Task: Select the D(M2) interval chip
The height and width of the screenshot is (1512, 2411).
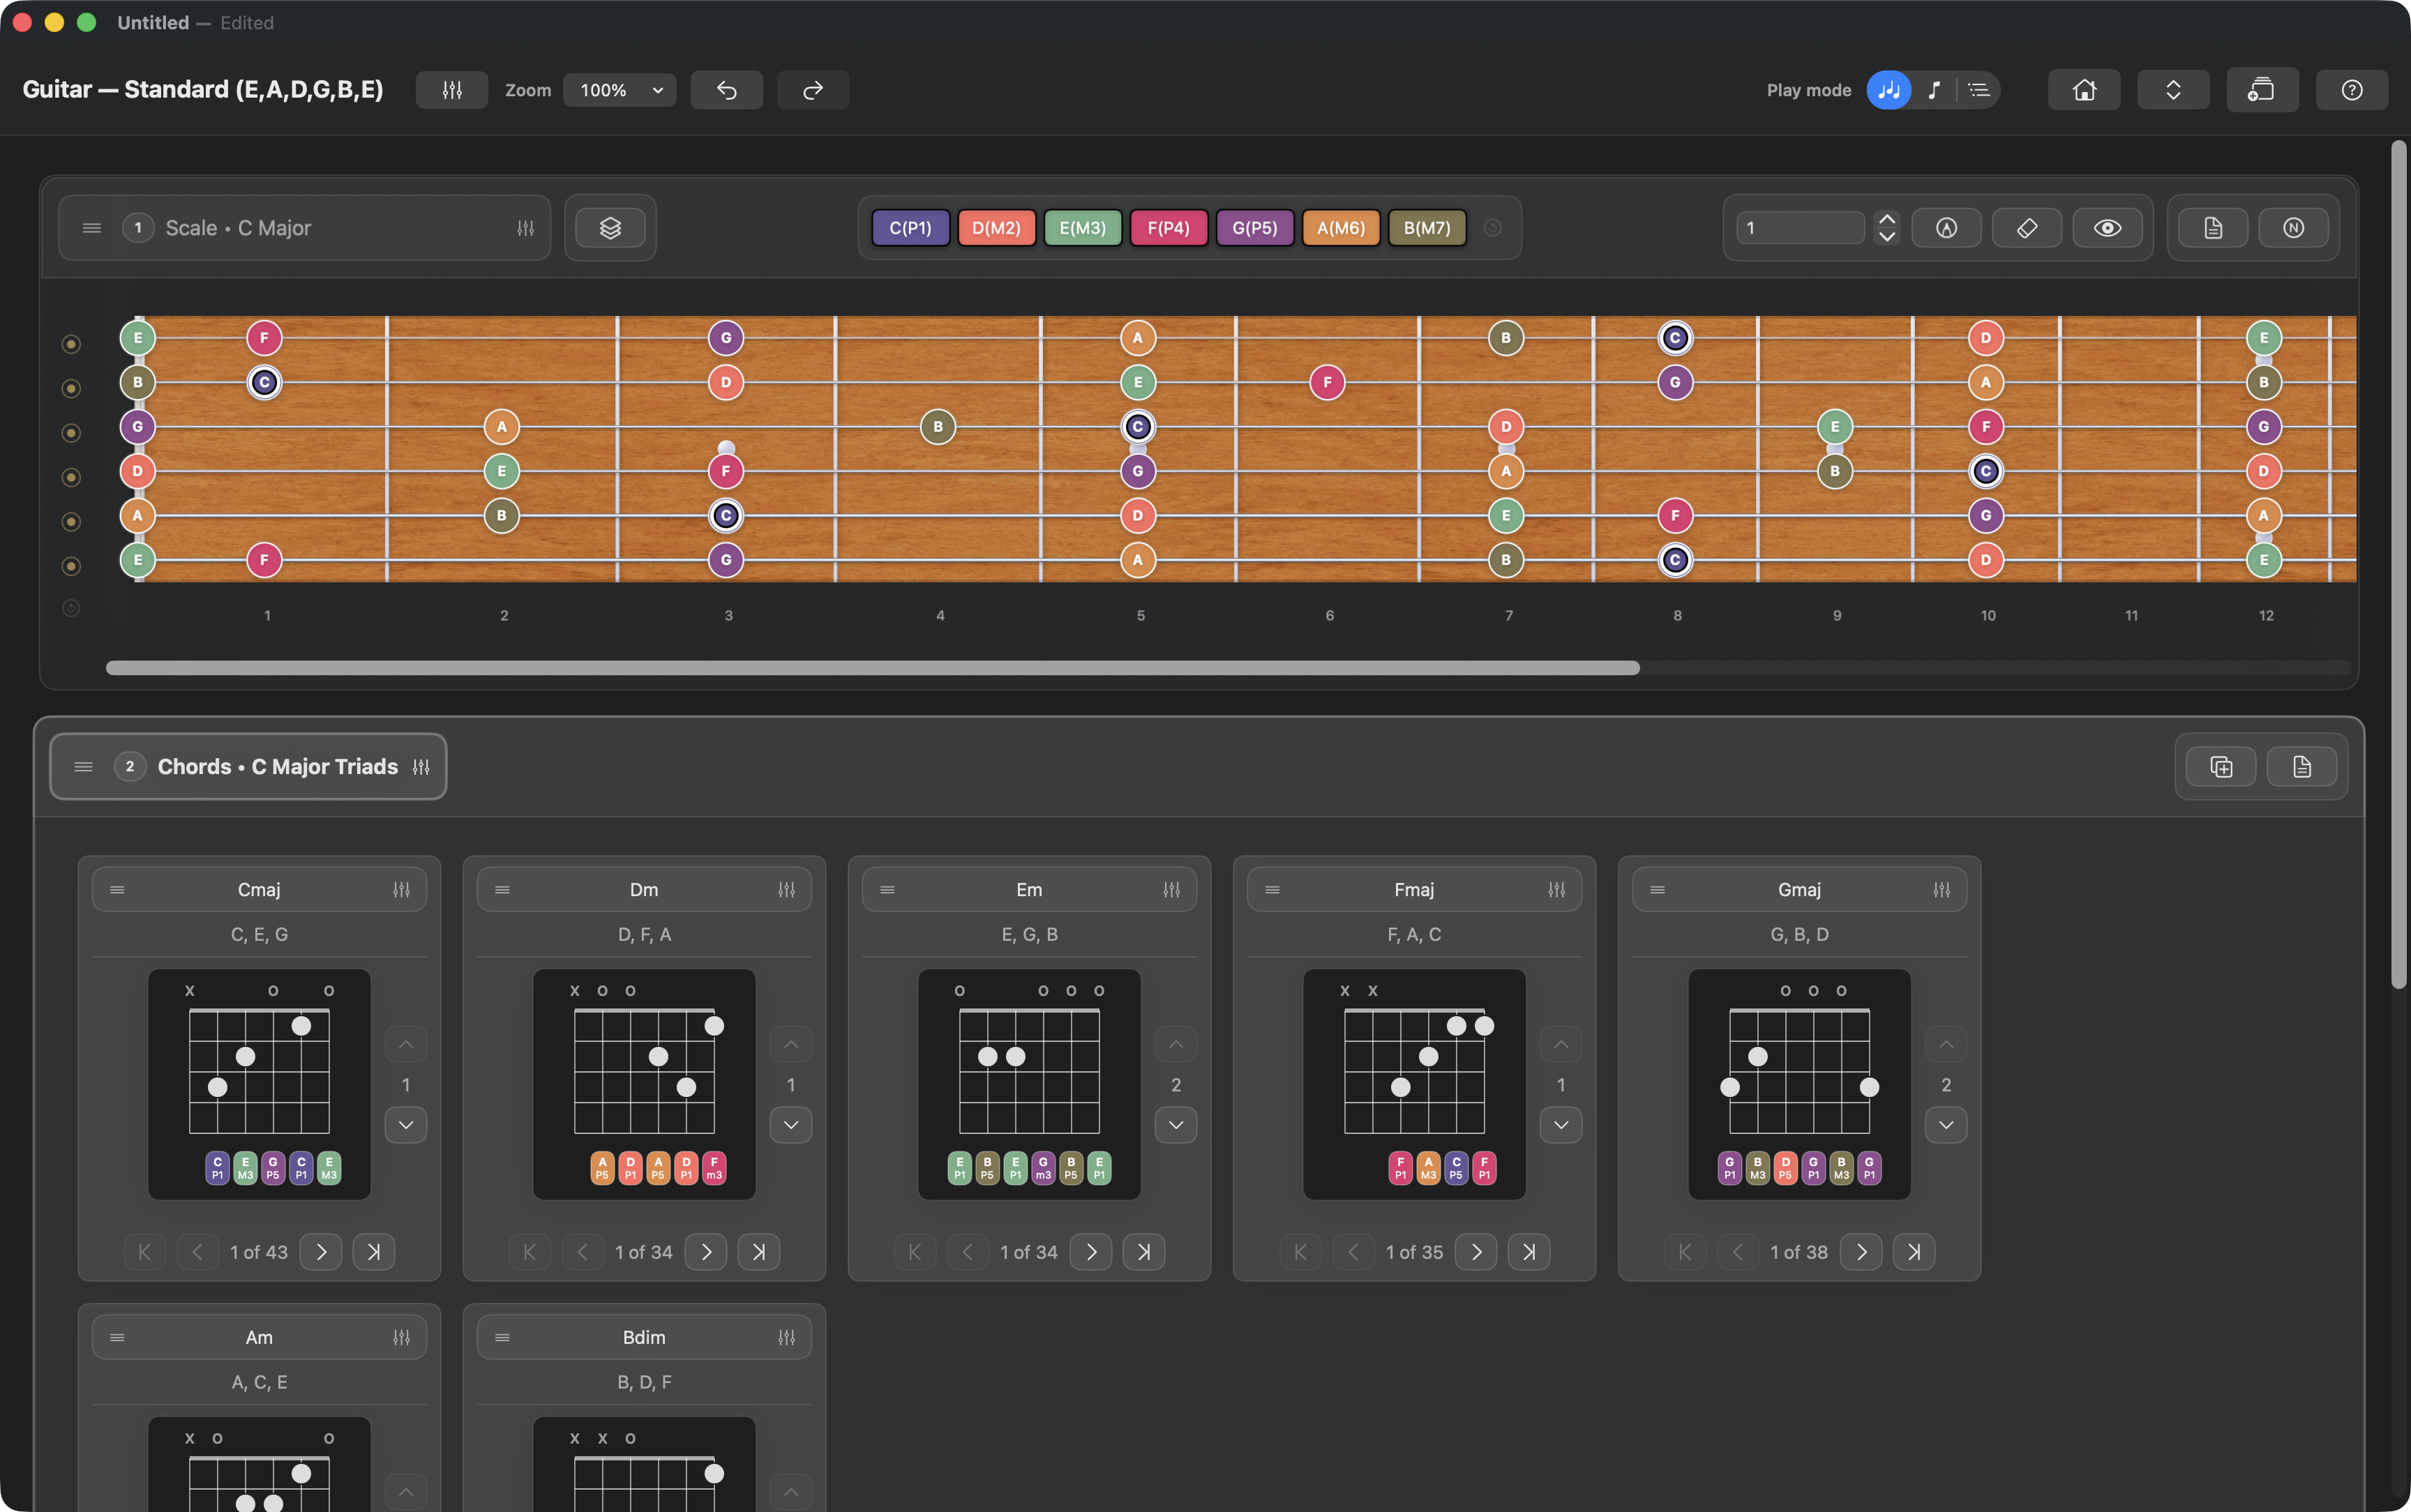Action: pos(996,228)
